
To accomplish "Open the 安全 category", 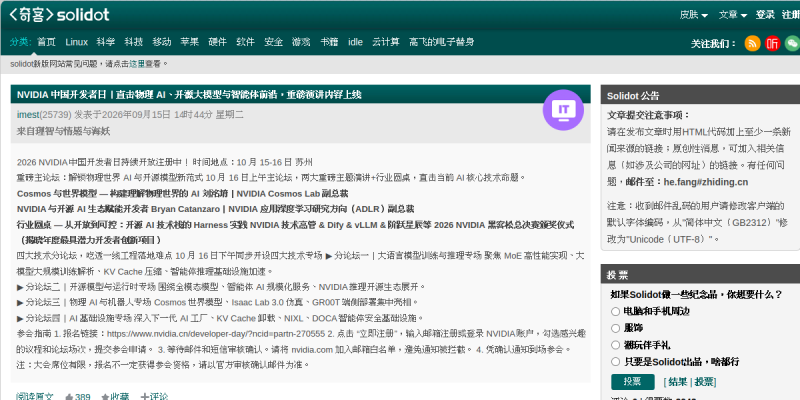I will click(x=273, y=42).
